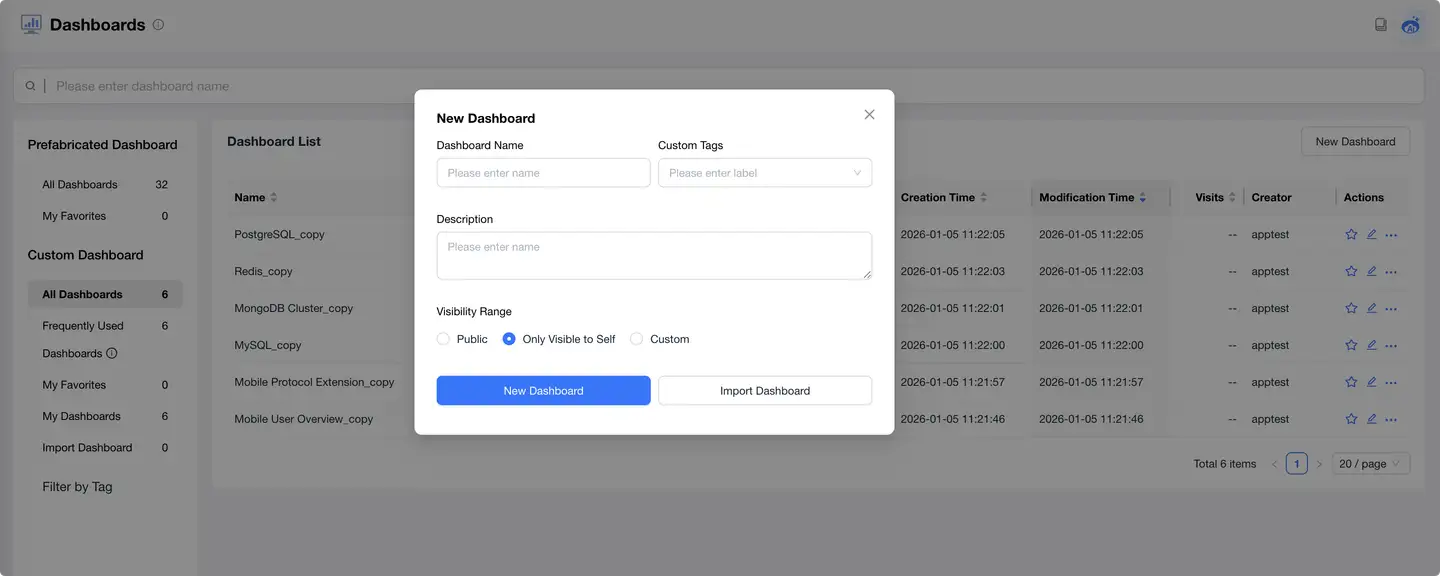Favorite the PostgreSQL_copy dashboard via star icon

pos(1351,234)
